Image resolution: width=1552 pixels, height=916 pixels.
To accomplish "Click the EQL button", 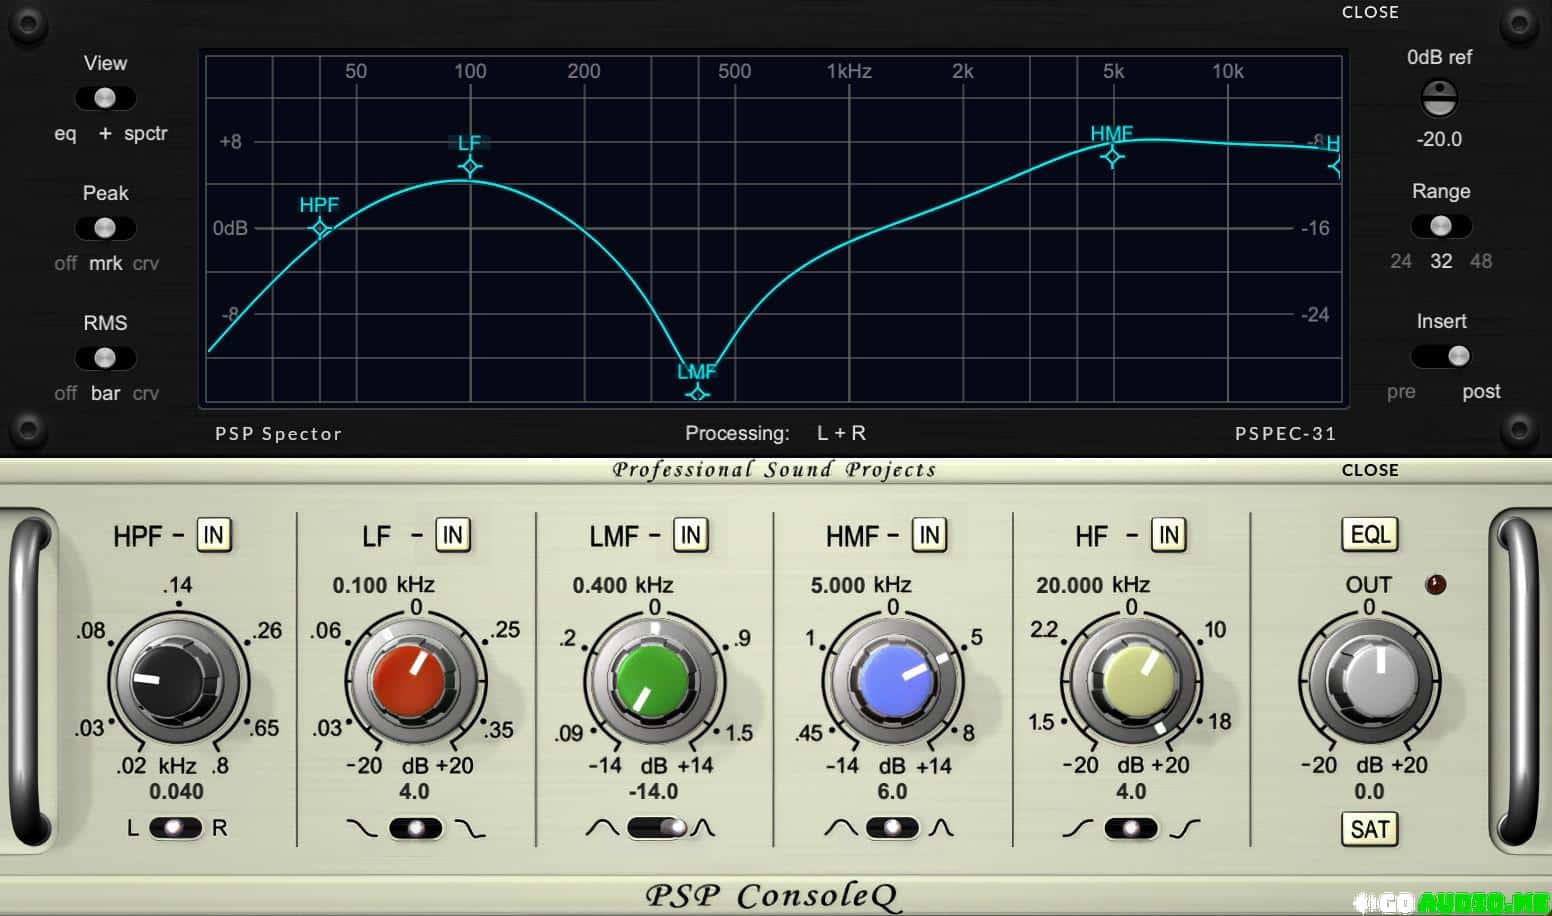I will [1369, 535].
